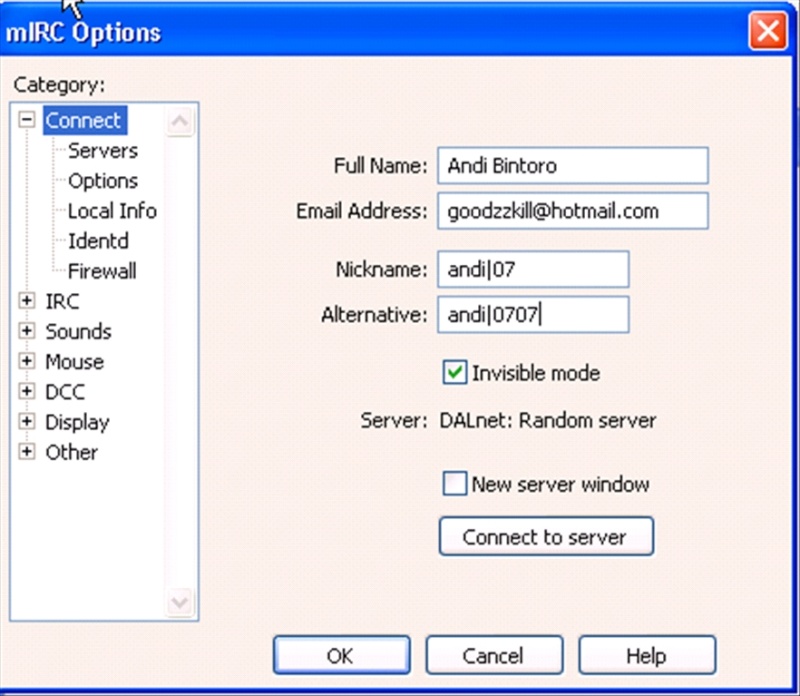800x696 pixels.
Task: Open the Identd subcategory
Action: pyautogui.click(x=98, y=241)
